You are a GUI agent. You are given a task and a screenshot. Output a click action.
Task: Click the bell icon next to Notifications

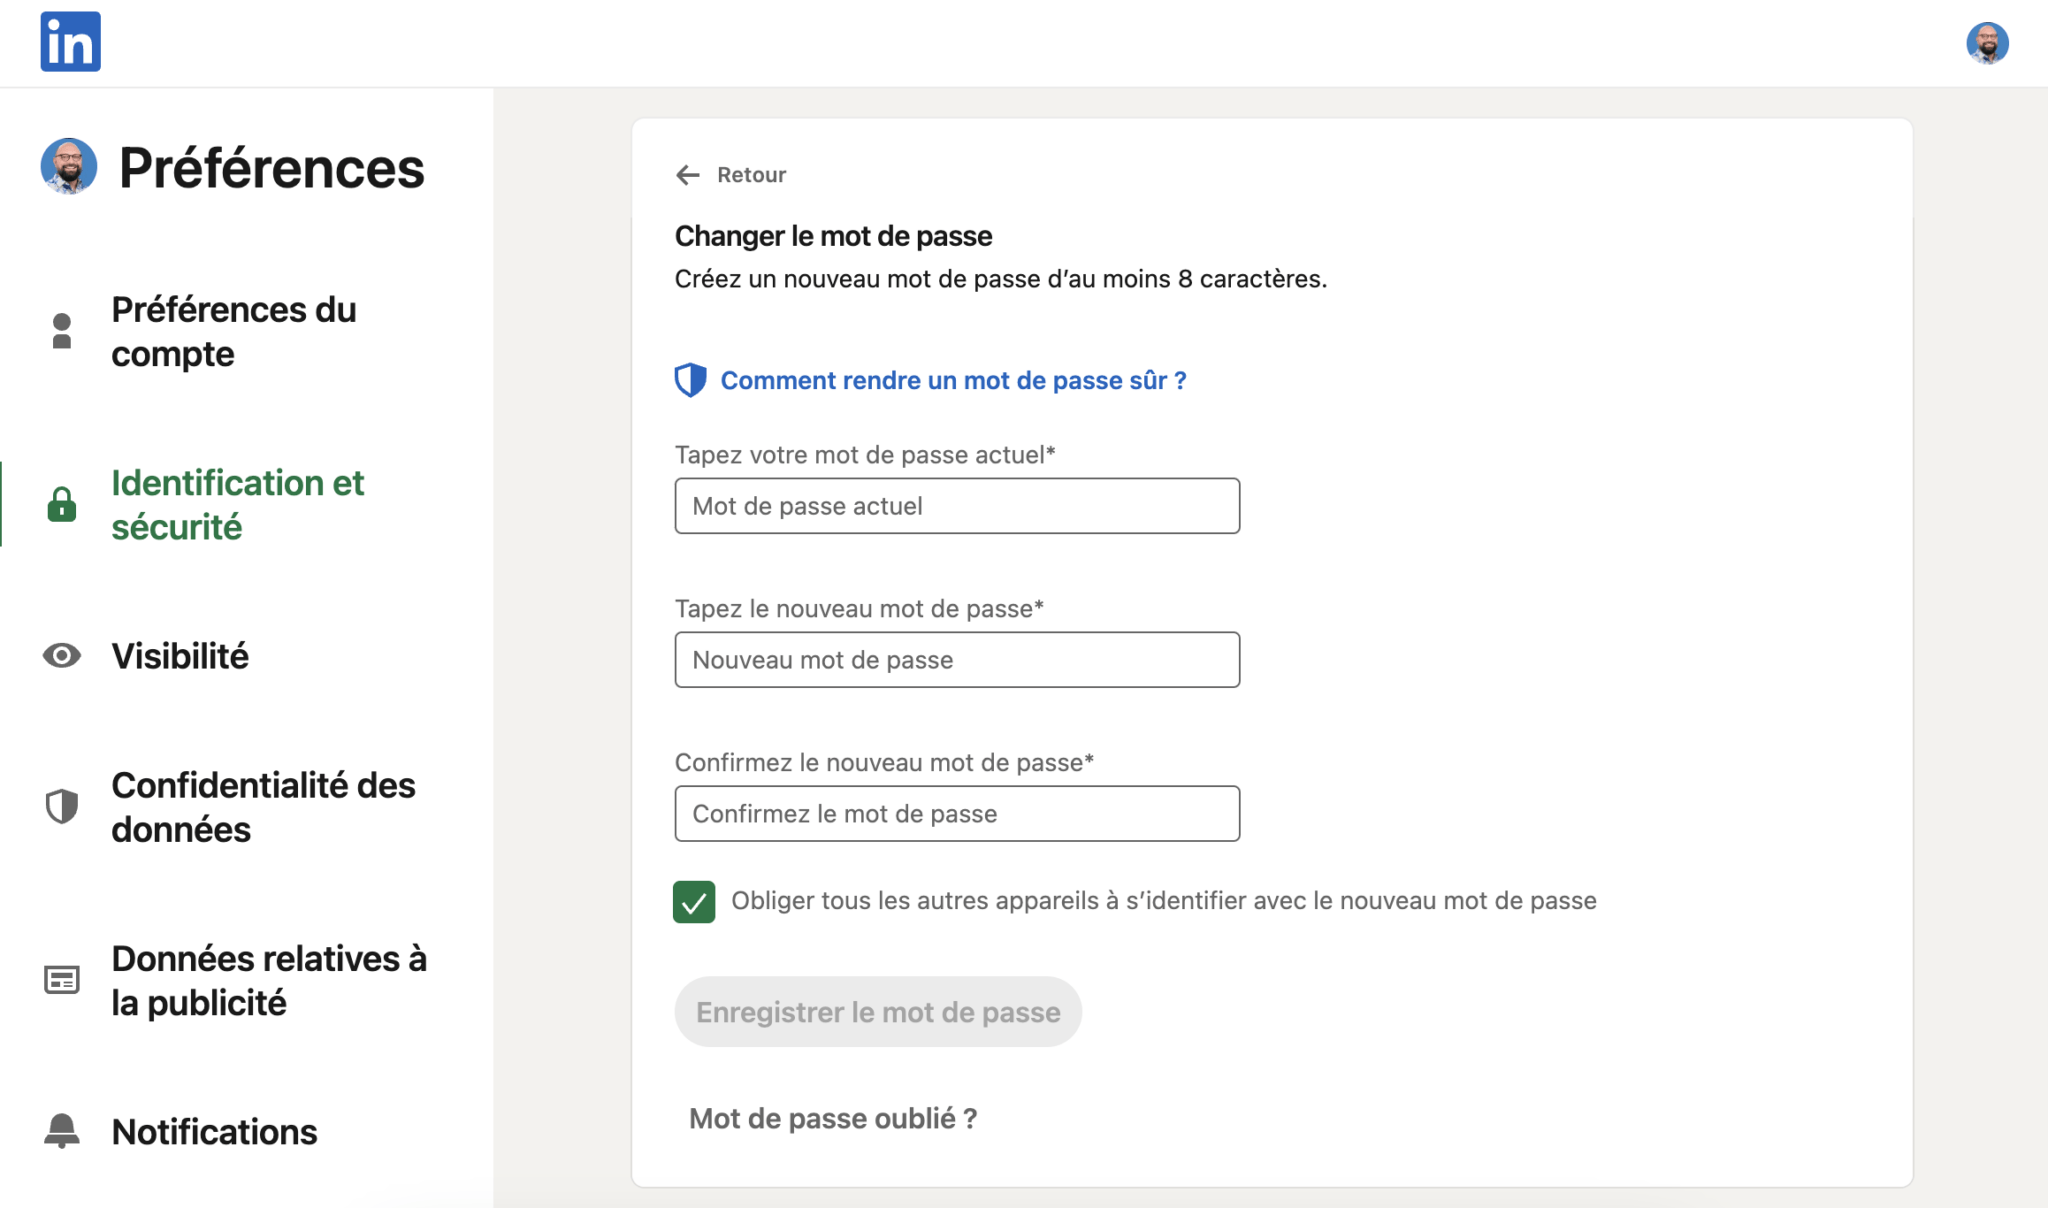coord(62,1131)
